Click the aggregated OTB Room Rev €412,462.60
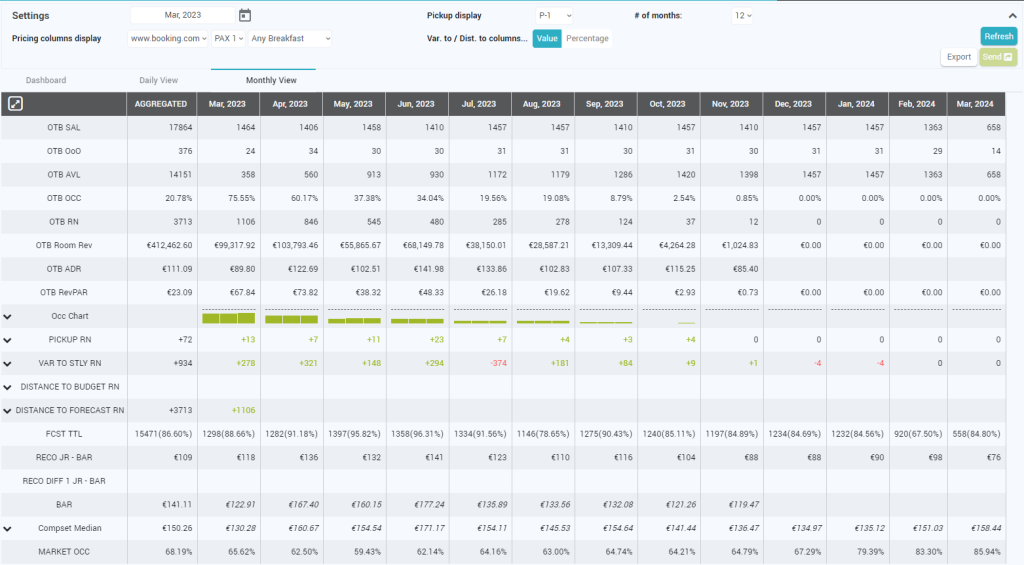The height and width of the screenshot is (565, 1024). 170,245
